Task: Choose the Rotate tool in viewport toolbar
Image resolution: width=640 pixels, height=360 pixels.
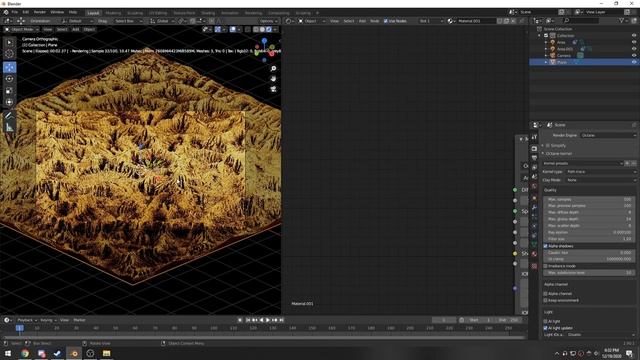Action: point(9,79)
